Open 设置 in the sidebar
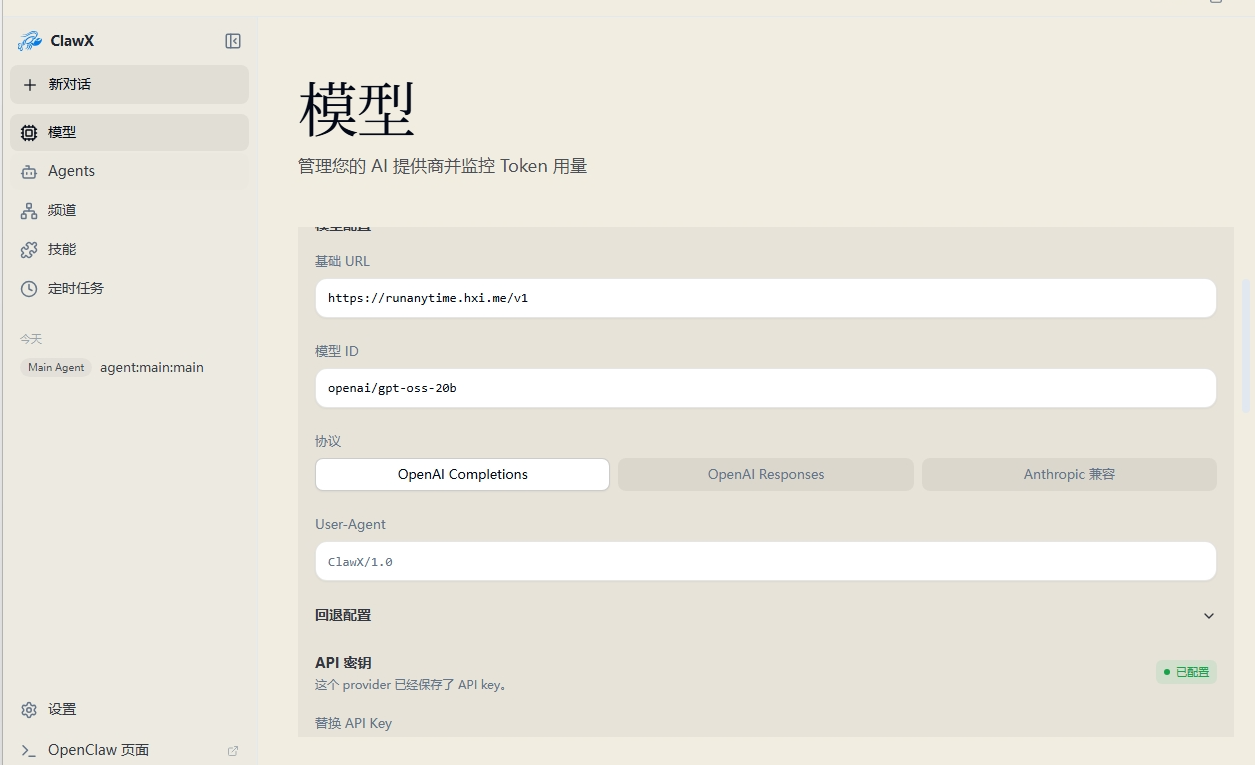 click(129, 709)
